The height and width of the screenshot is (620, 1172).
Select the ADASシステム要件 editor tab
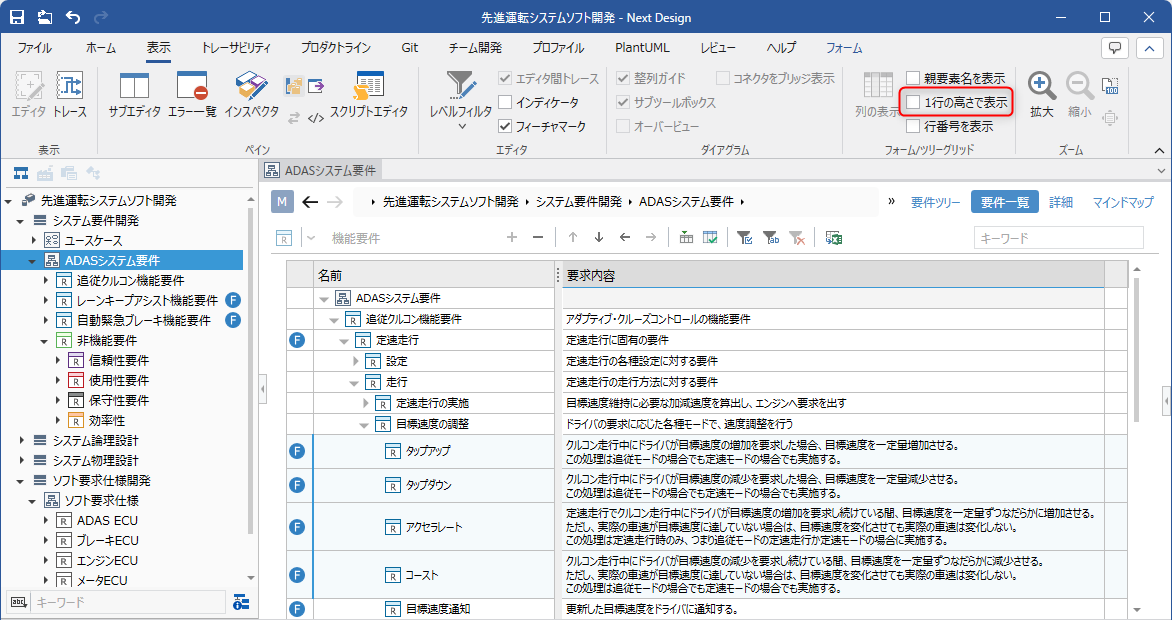click(x=321, y=170)
